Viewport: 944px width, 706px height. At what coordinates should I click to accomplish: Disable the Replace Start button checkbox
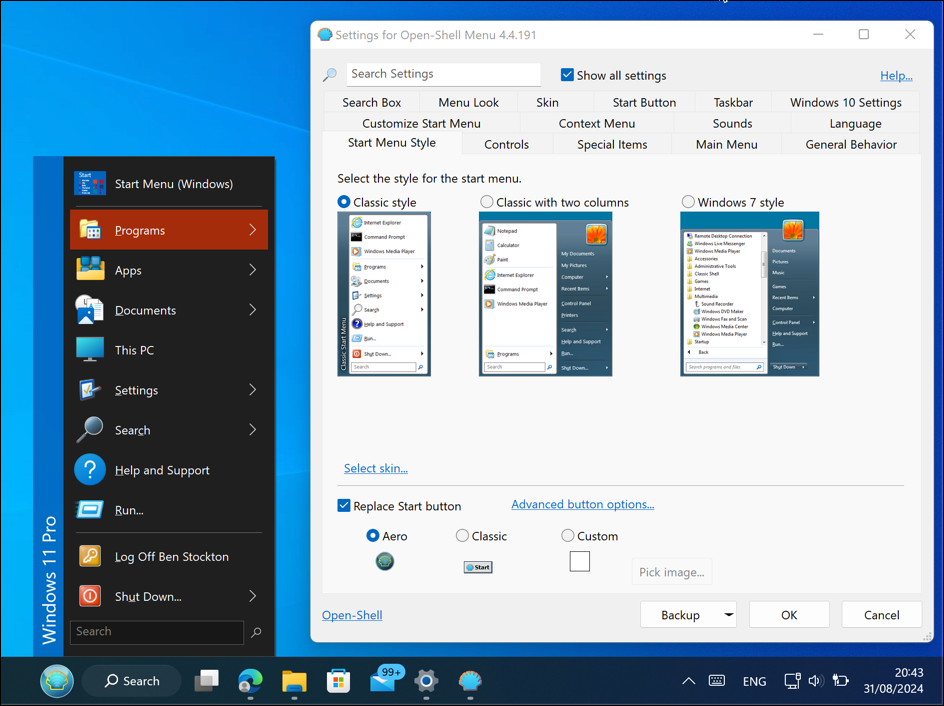pos(344,506)
